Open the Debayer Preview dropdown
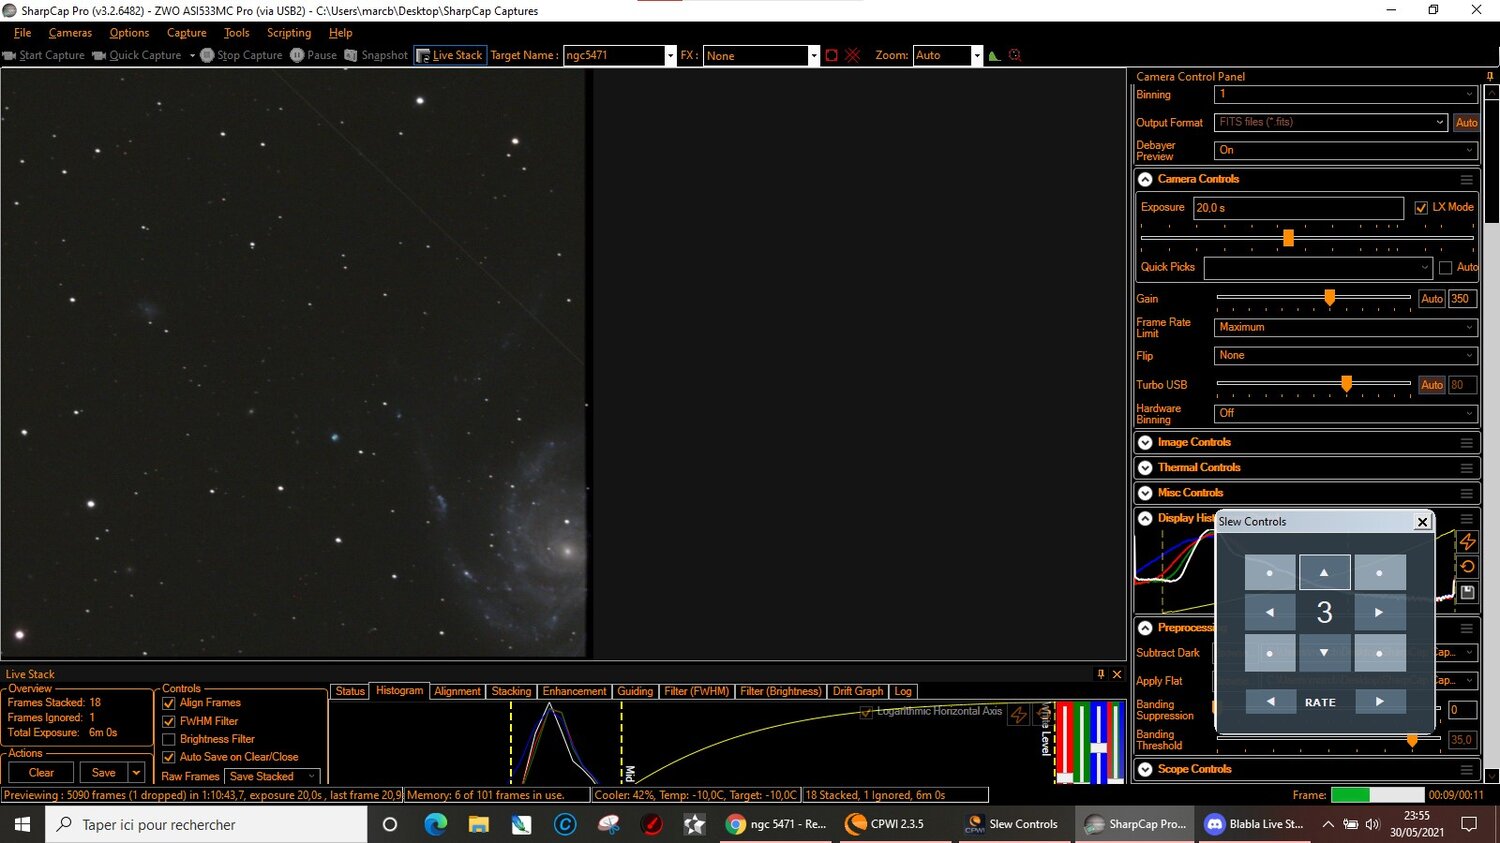 1345,150
